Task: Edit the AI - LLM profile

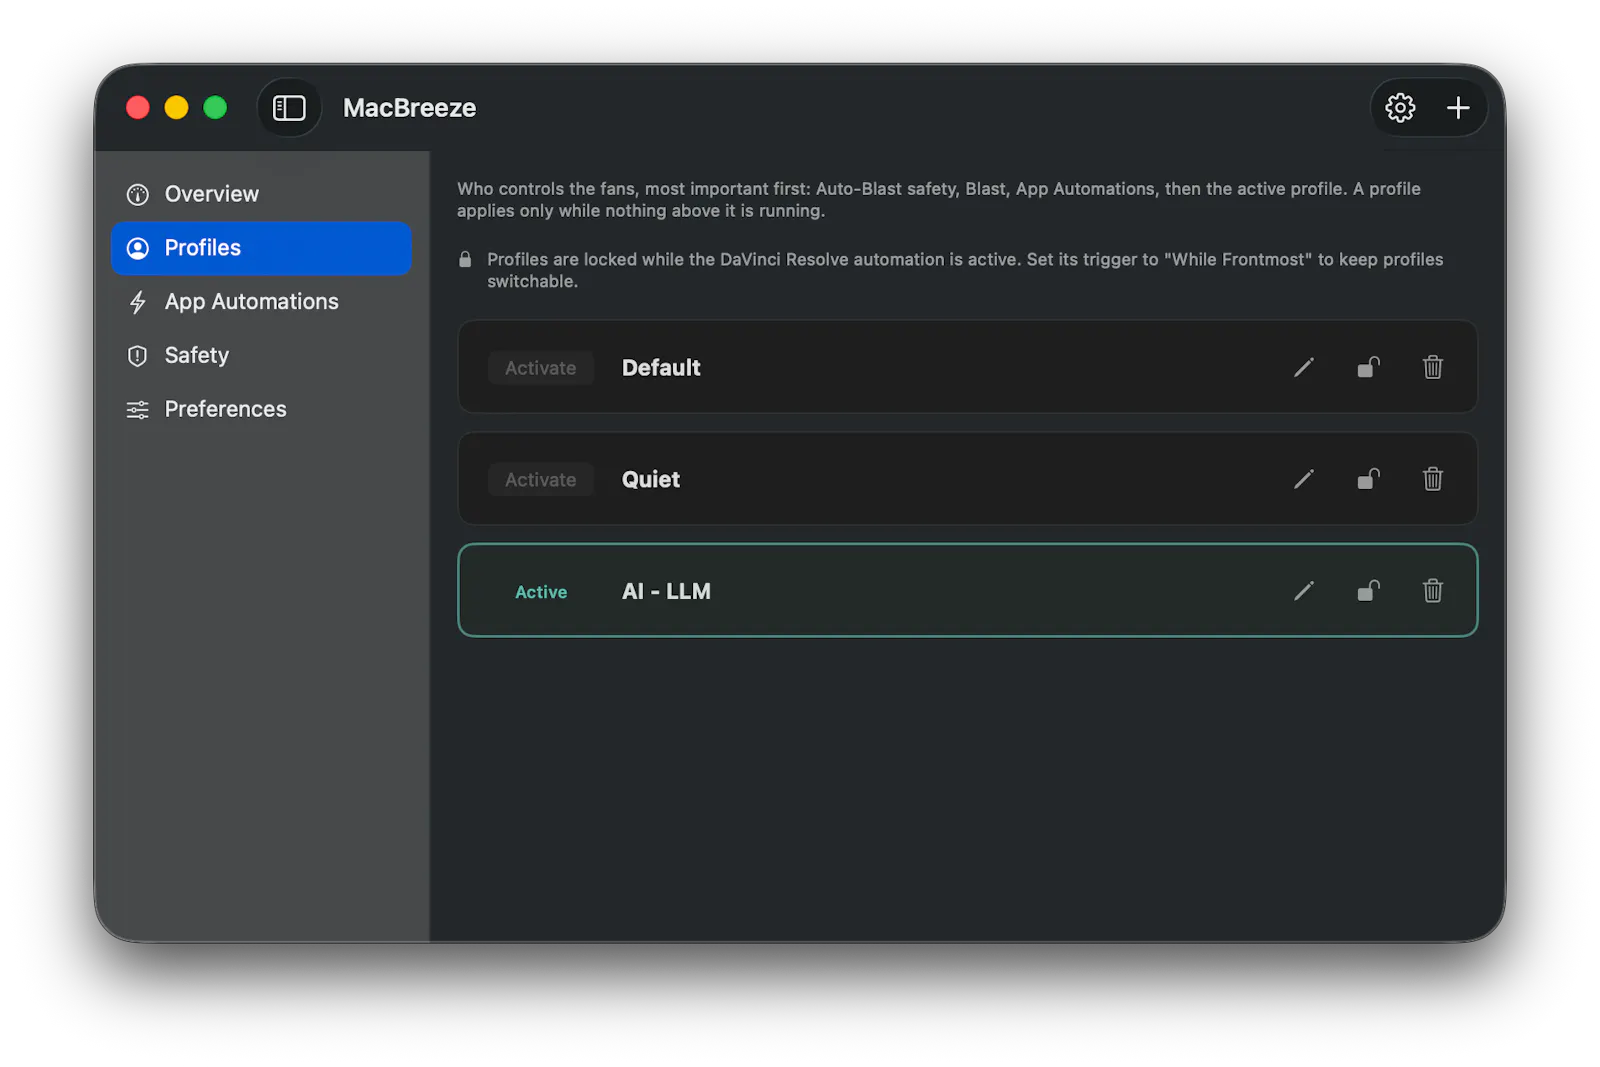Action: pos(1304,592)
